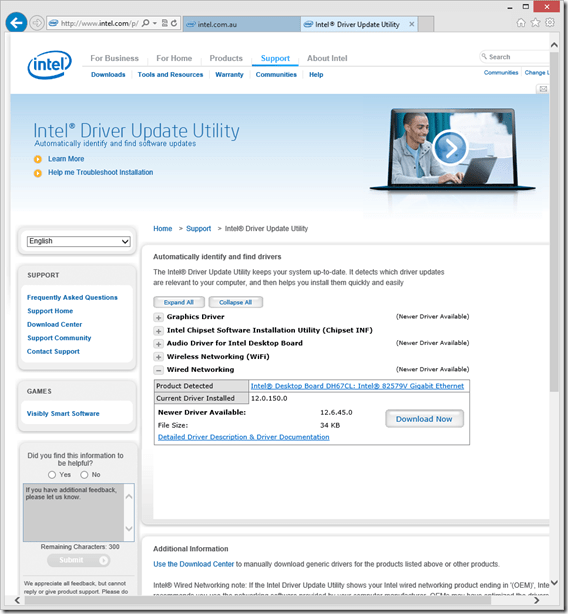Open the Support menu
568x614 pixels.
tap(275, 58)
